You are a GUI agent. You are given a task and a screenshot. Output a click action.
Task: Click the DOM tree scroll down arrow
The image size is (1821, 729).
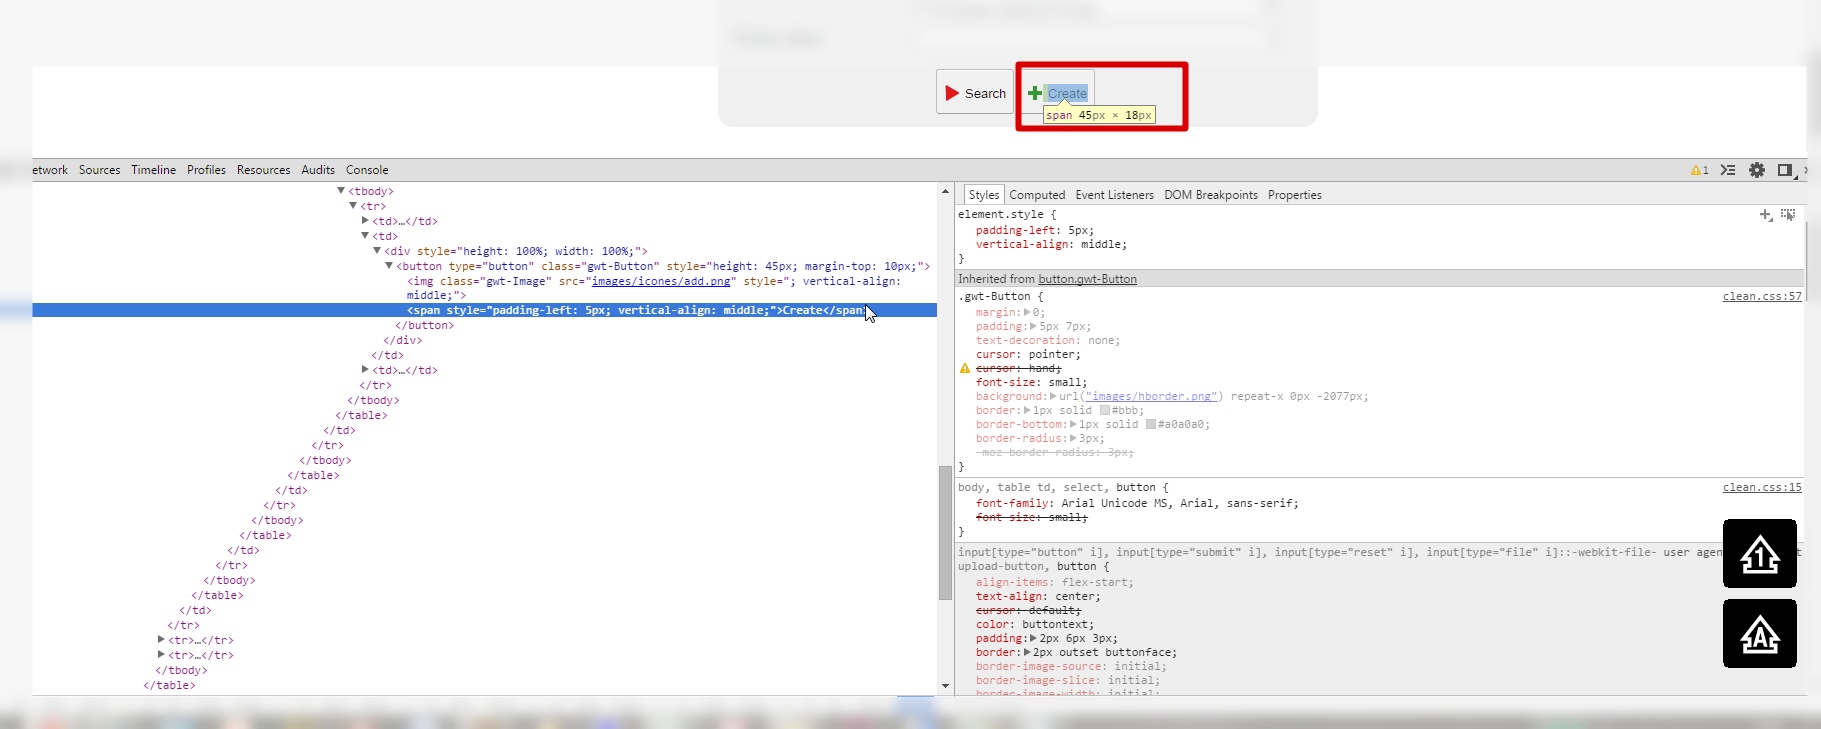(x=945, y=686)
